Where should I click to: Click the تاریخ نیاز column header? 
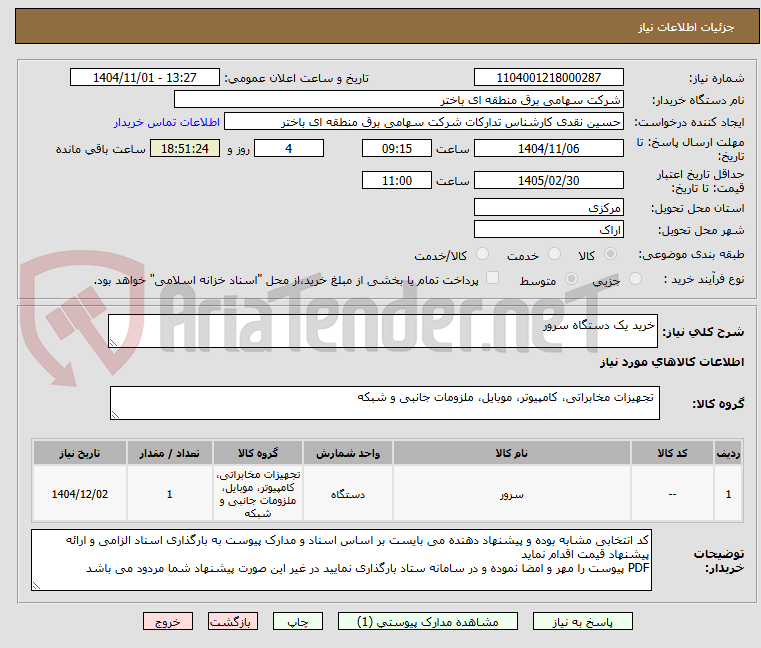point(80,453)
